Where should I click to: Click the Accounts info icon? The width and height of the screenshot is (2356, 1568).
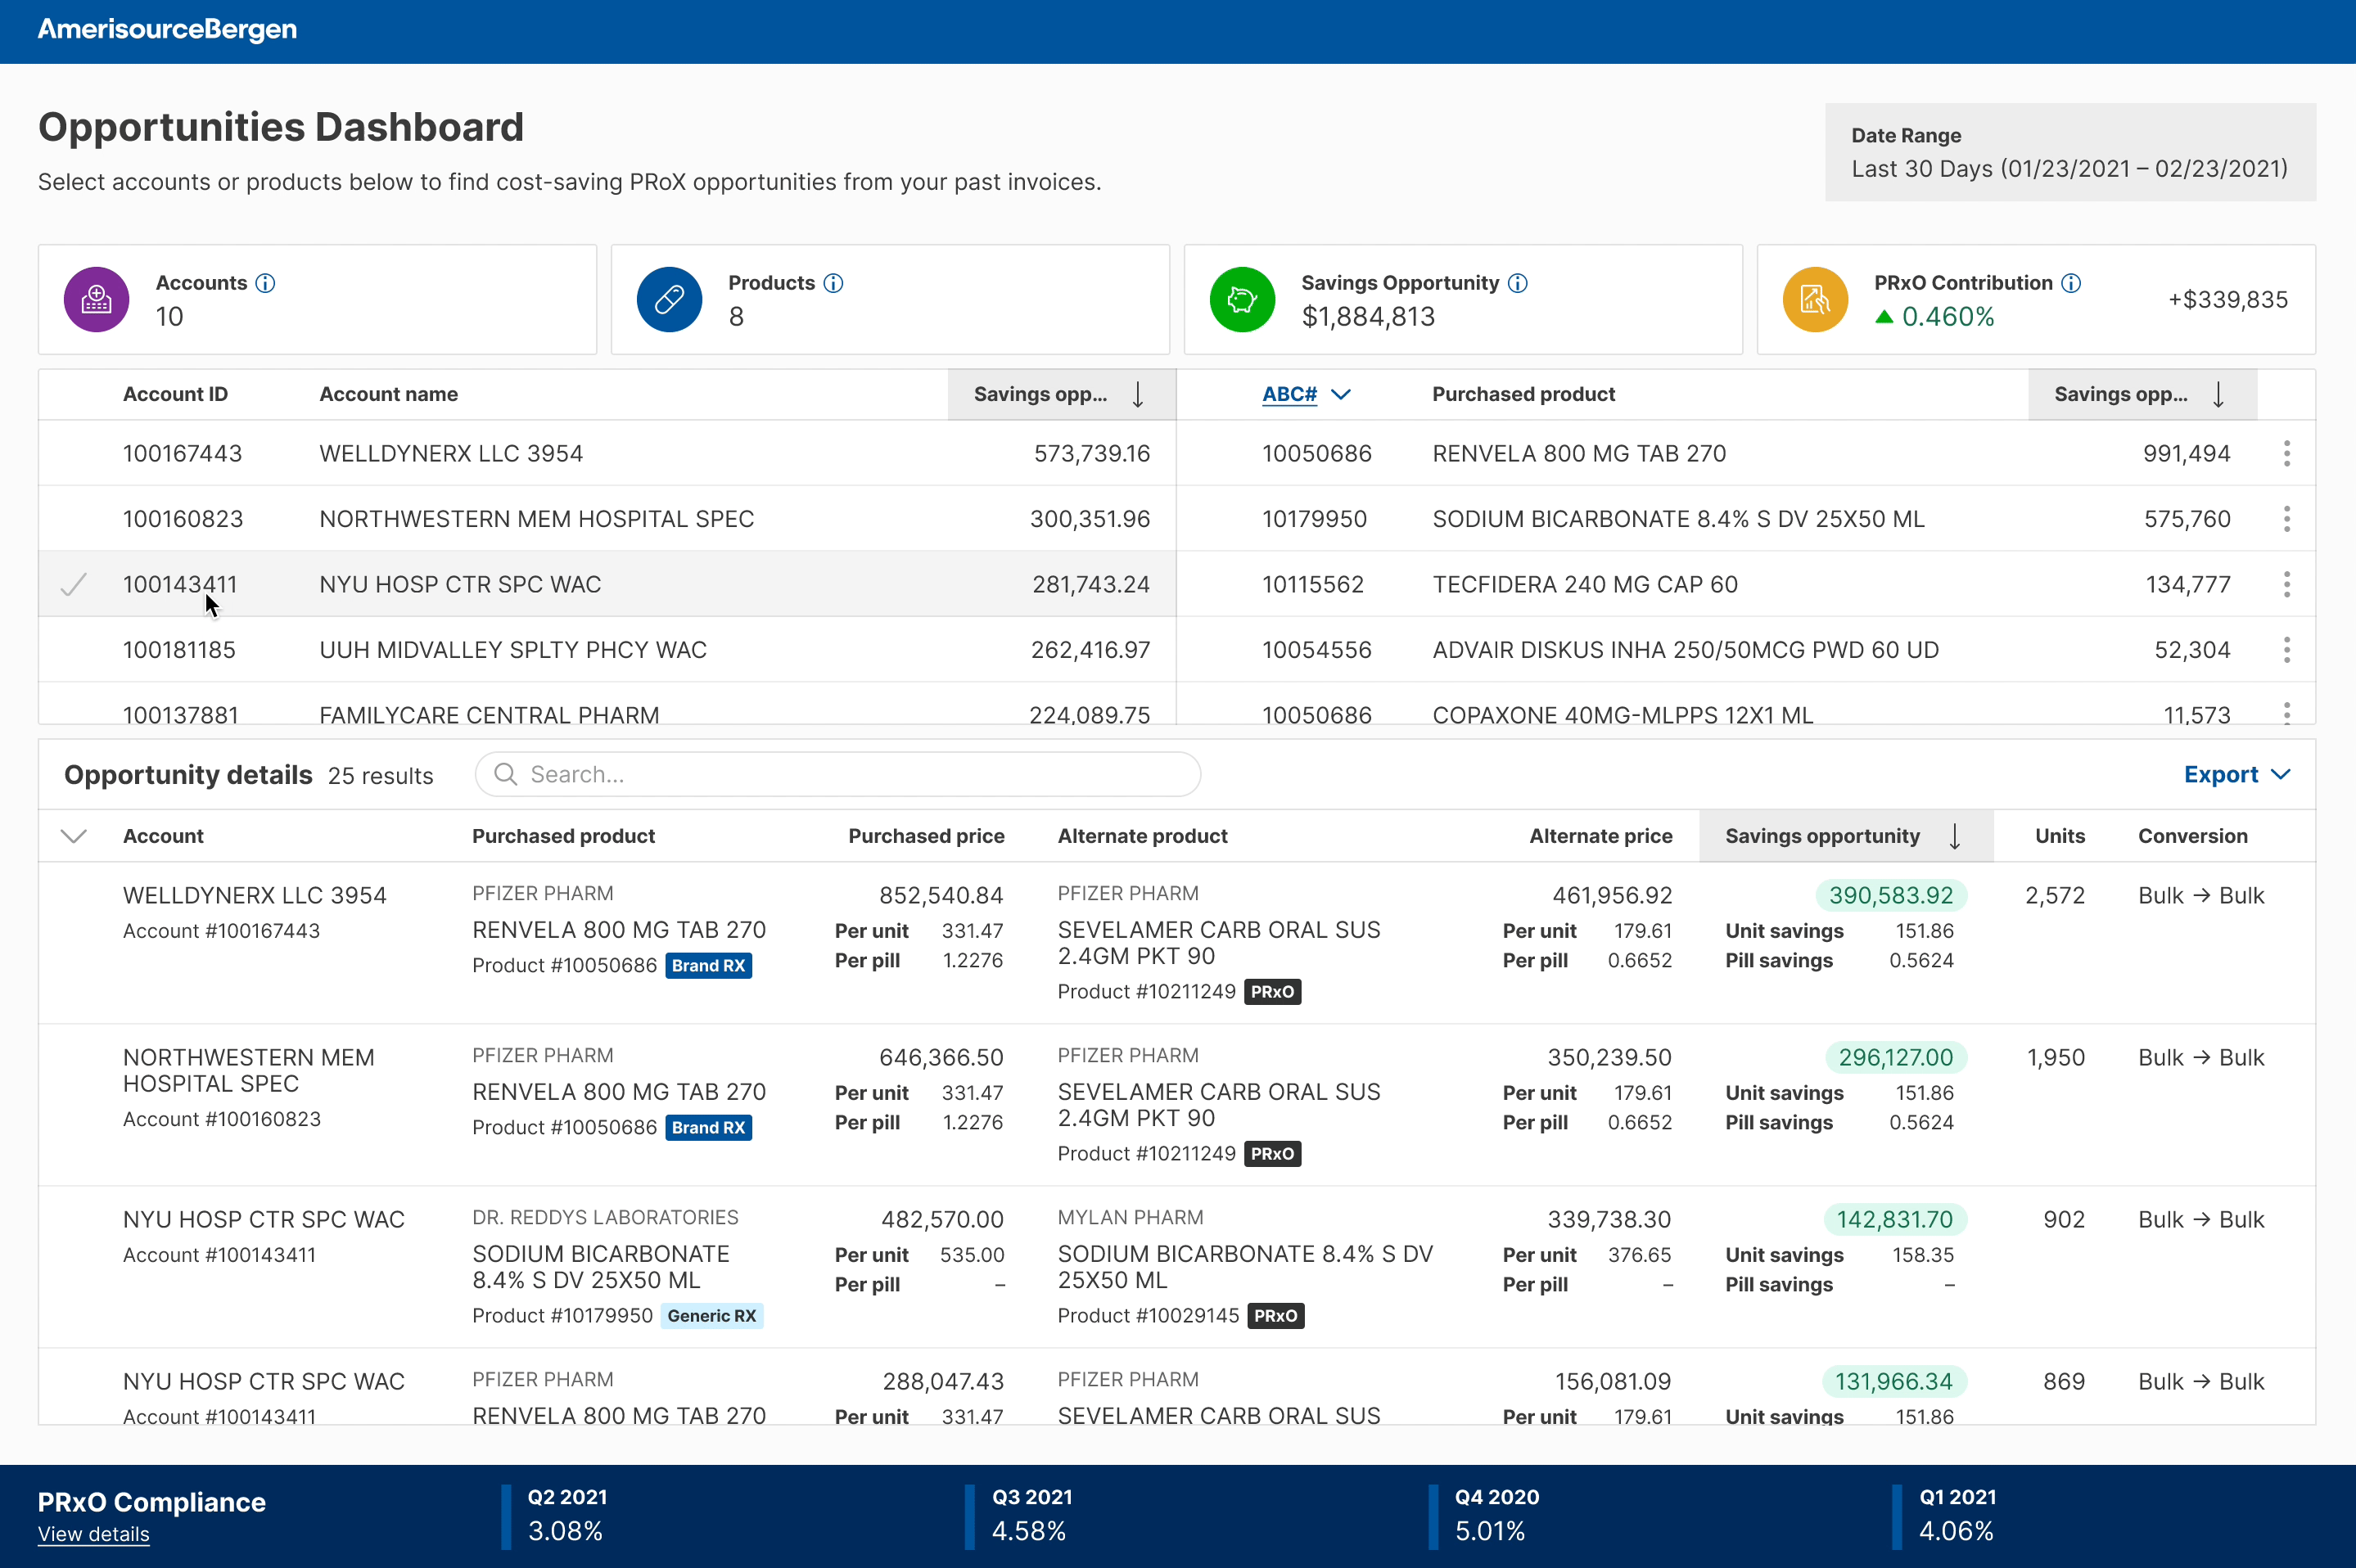coord(265,283)
